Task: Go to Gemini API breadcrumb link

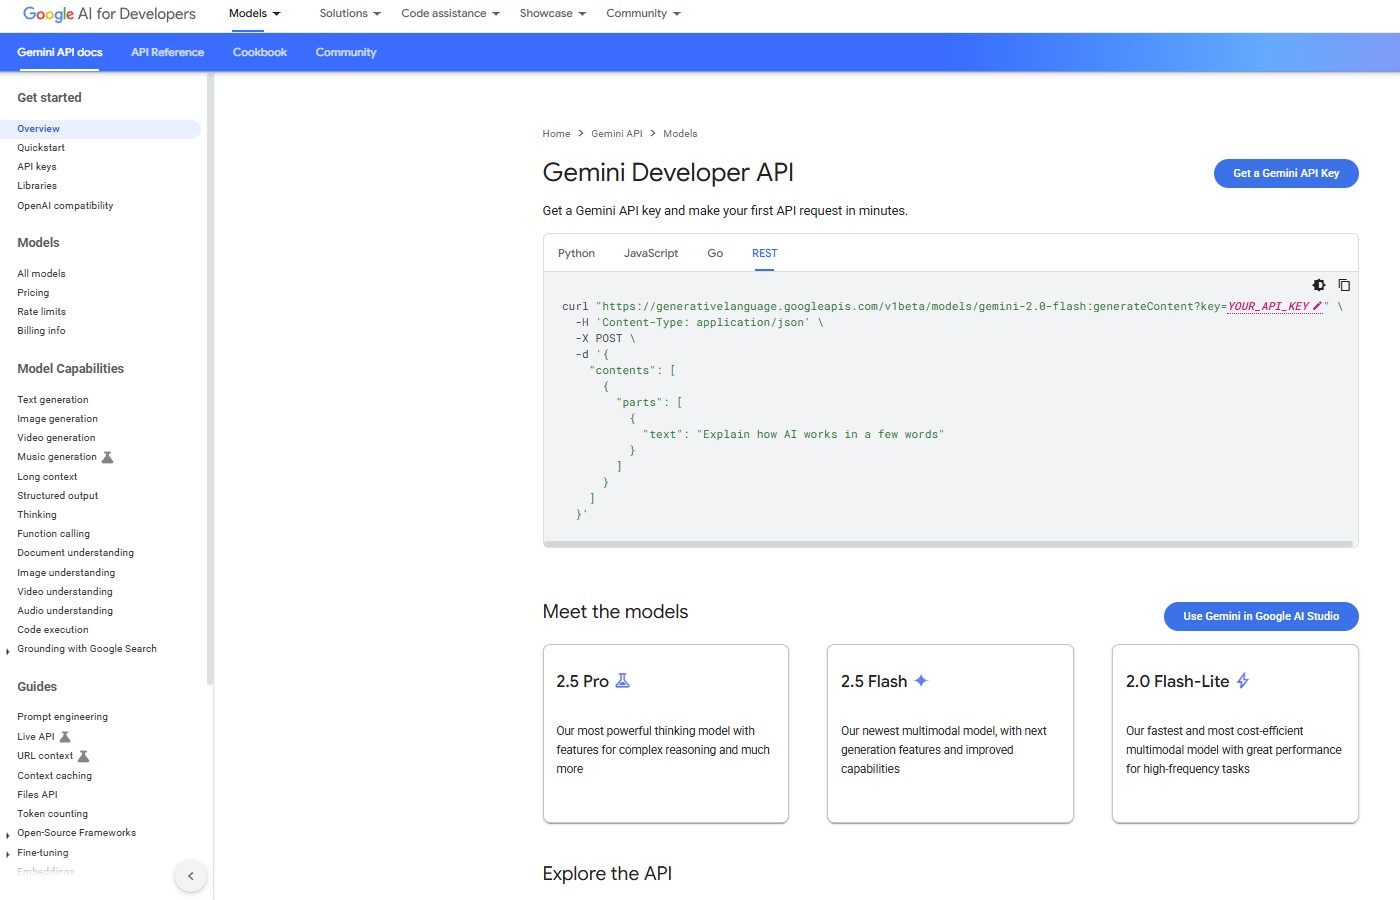Action: [x=617, y=134]
